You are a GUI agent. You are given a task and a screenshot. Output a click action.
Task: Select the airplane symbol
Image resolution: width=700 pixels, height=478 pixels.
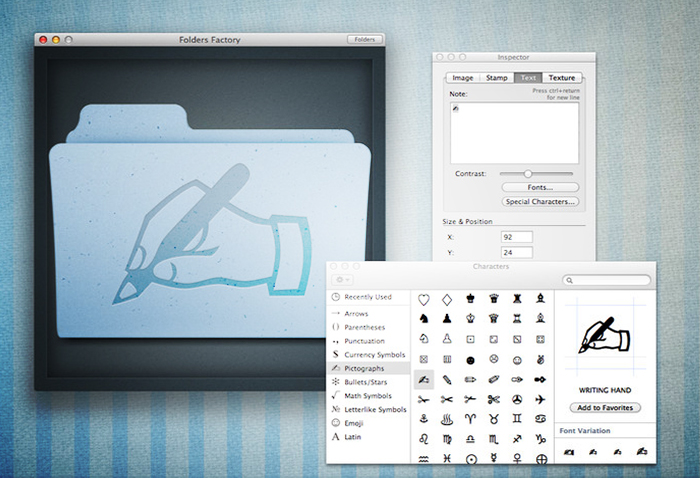point(540,399)
